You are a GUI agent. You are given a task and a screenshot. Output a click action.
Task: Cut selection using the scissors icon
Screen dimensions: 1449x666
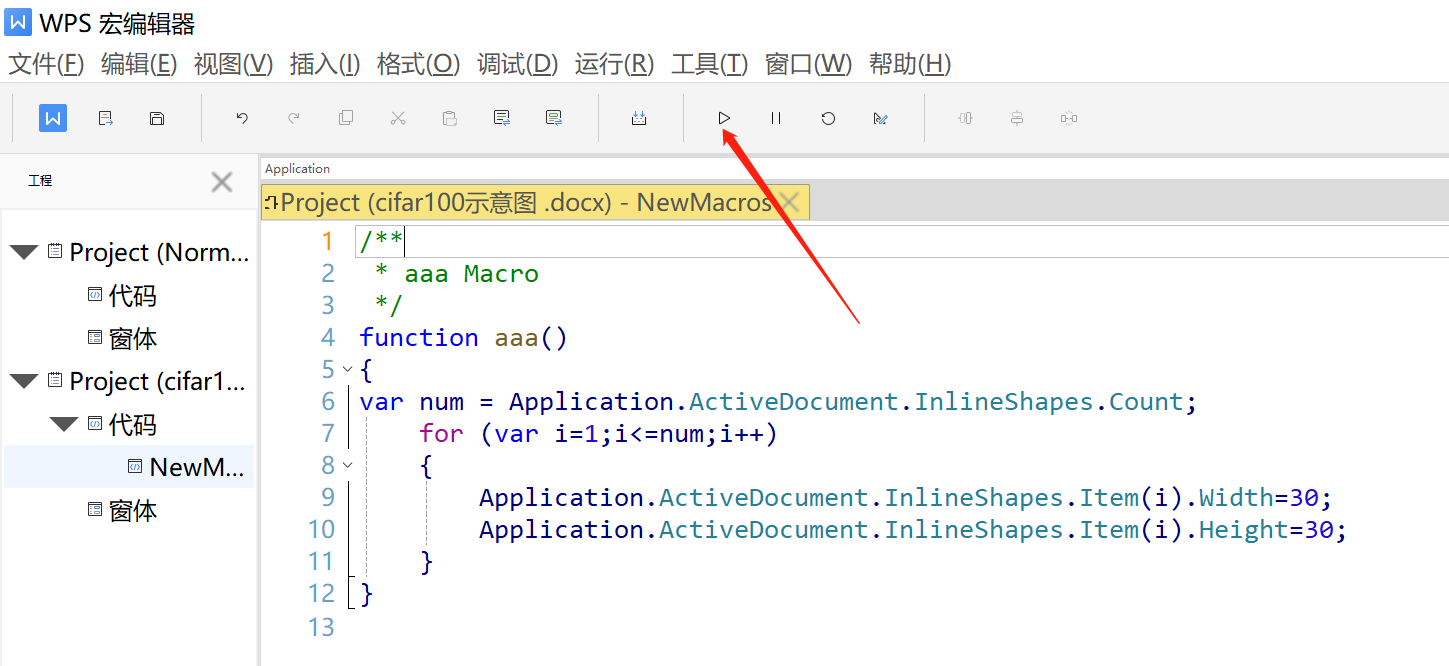pyautogui.click(x=398, y=118)
